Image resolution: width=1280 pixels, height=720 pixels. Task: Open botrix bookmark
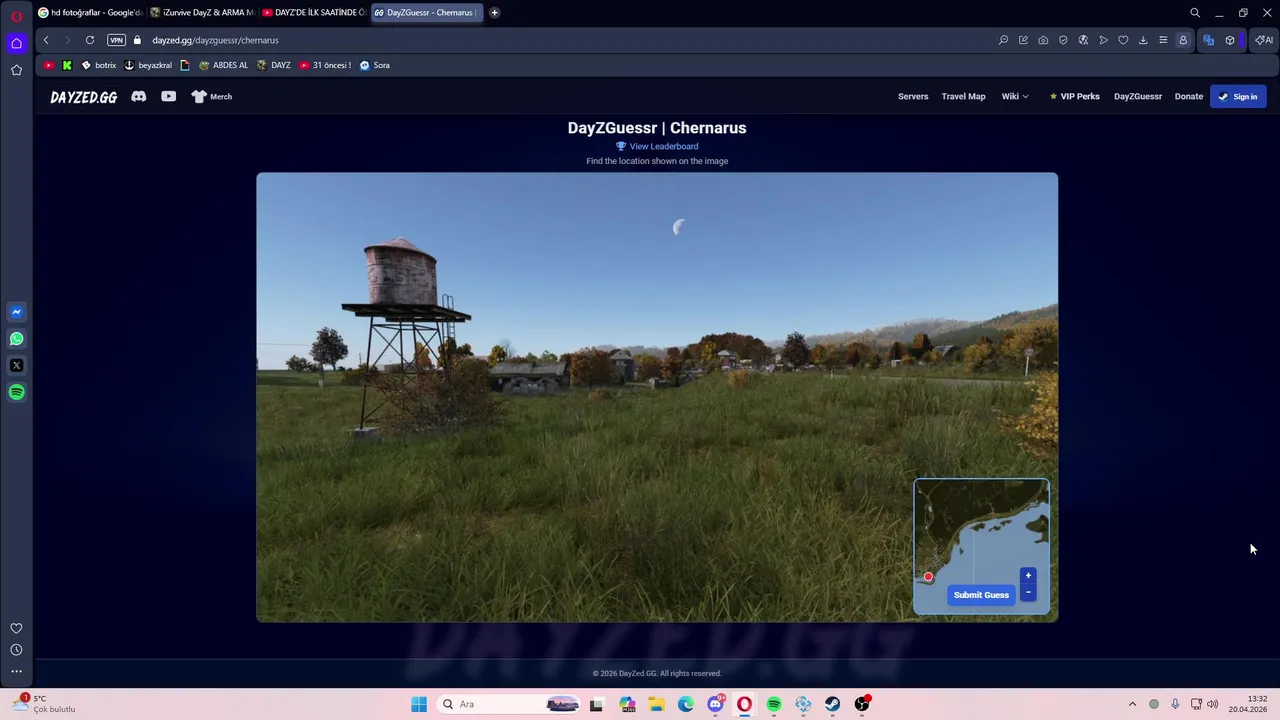point(98,65)
